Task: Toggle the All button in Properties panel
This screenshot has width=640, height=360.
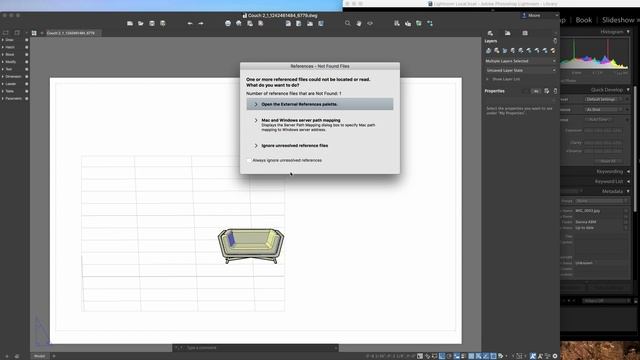Action: (536, 91)
